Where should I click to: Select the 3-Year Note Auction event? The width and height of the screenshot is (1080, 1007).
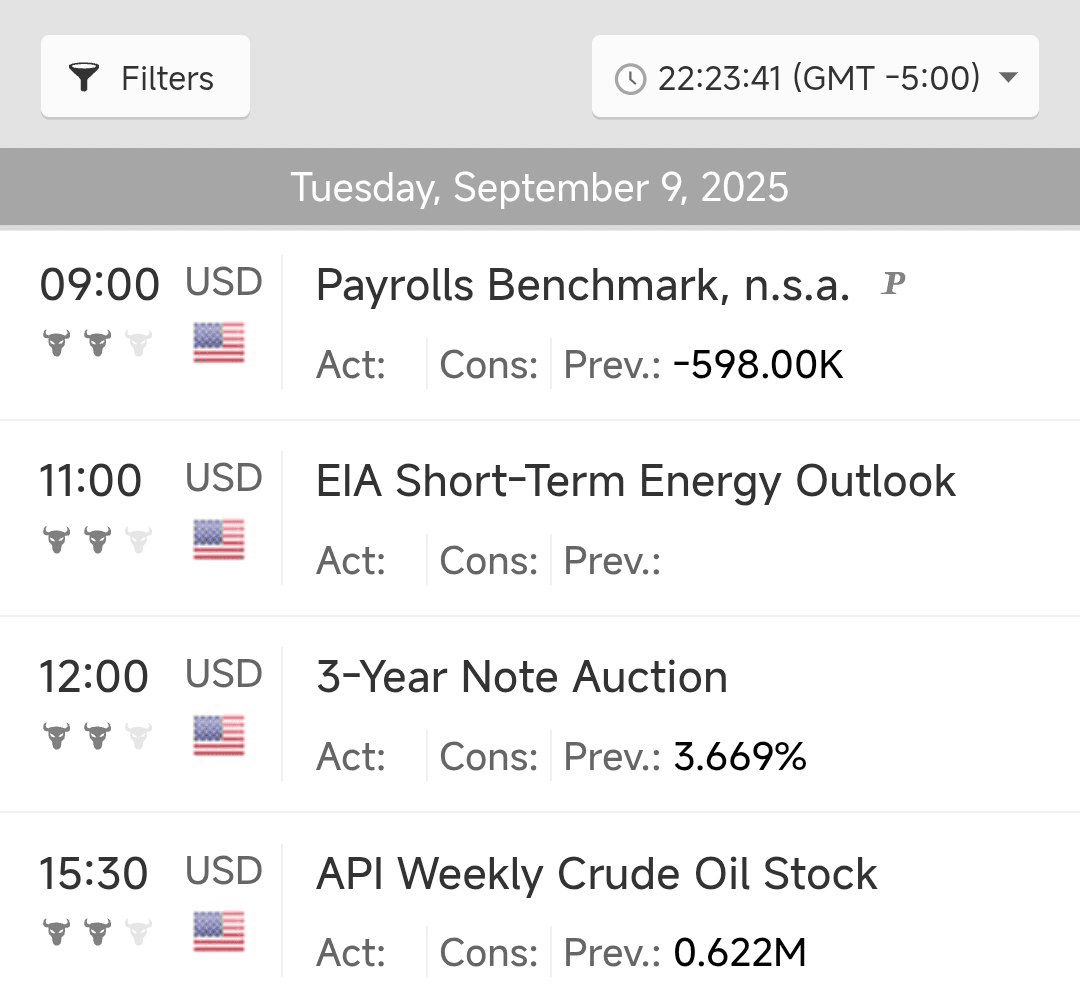[x=522, y=678]
